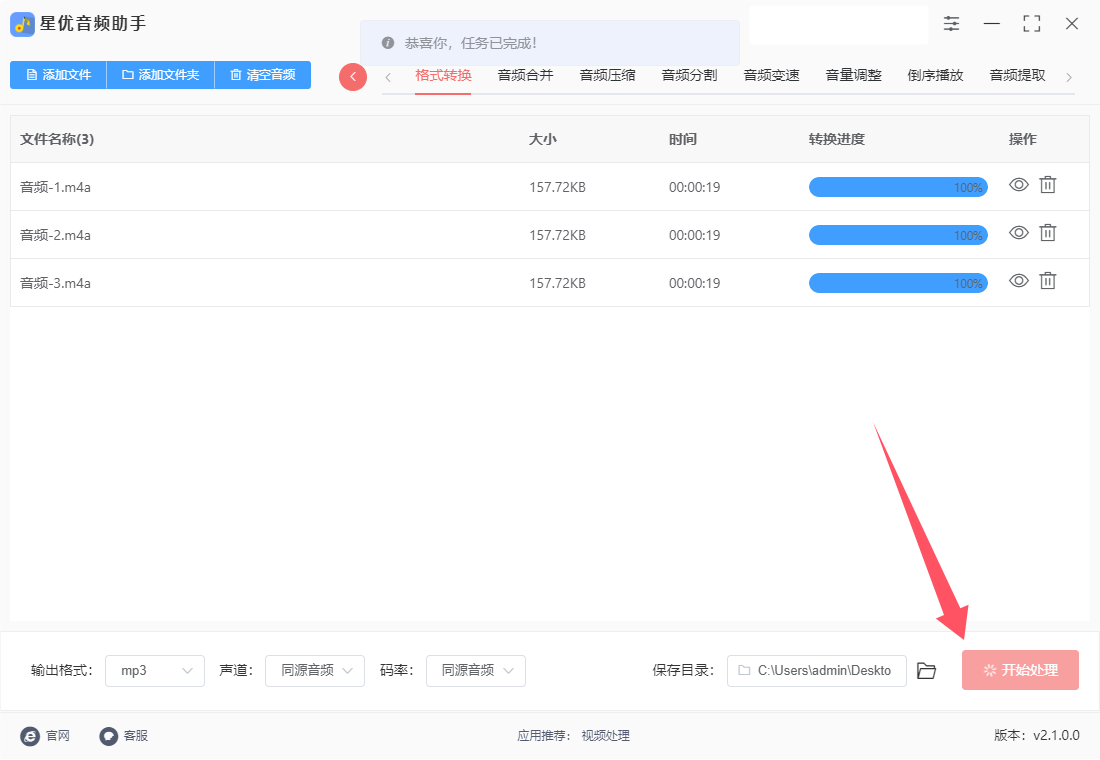Open the settings sliders icon in title bar
Image resolution: width=1100 pixels, height=760 pixels.
click(951, 24)
